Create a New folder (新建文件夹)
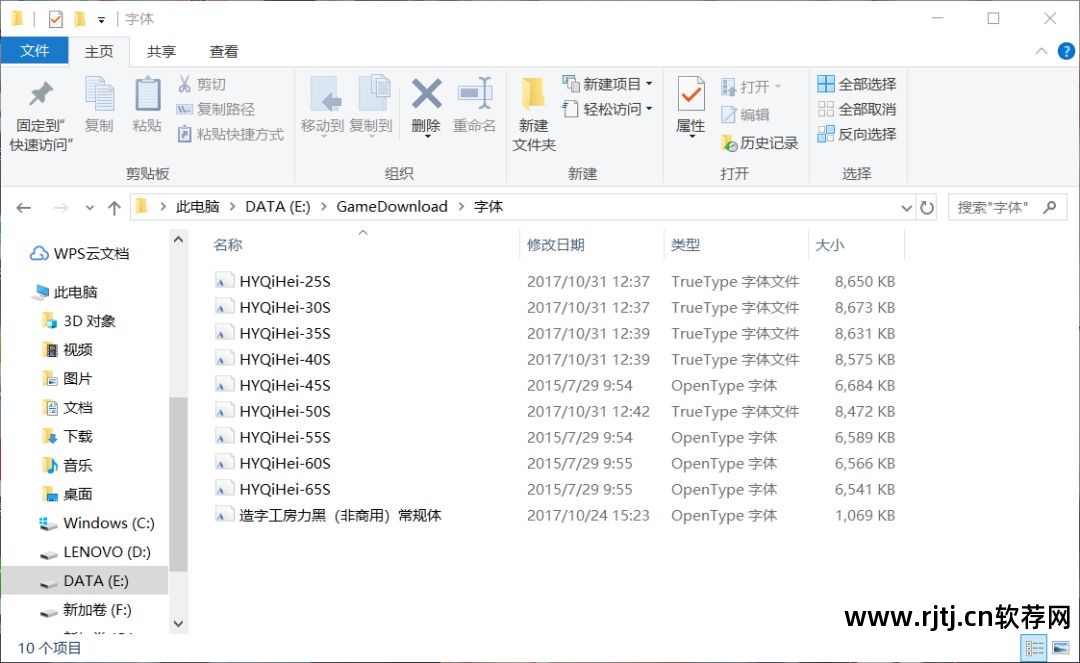This screenshot has width=1080, height=663. pyautogui.click(x=534, y=114)
